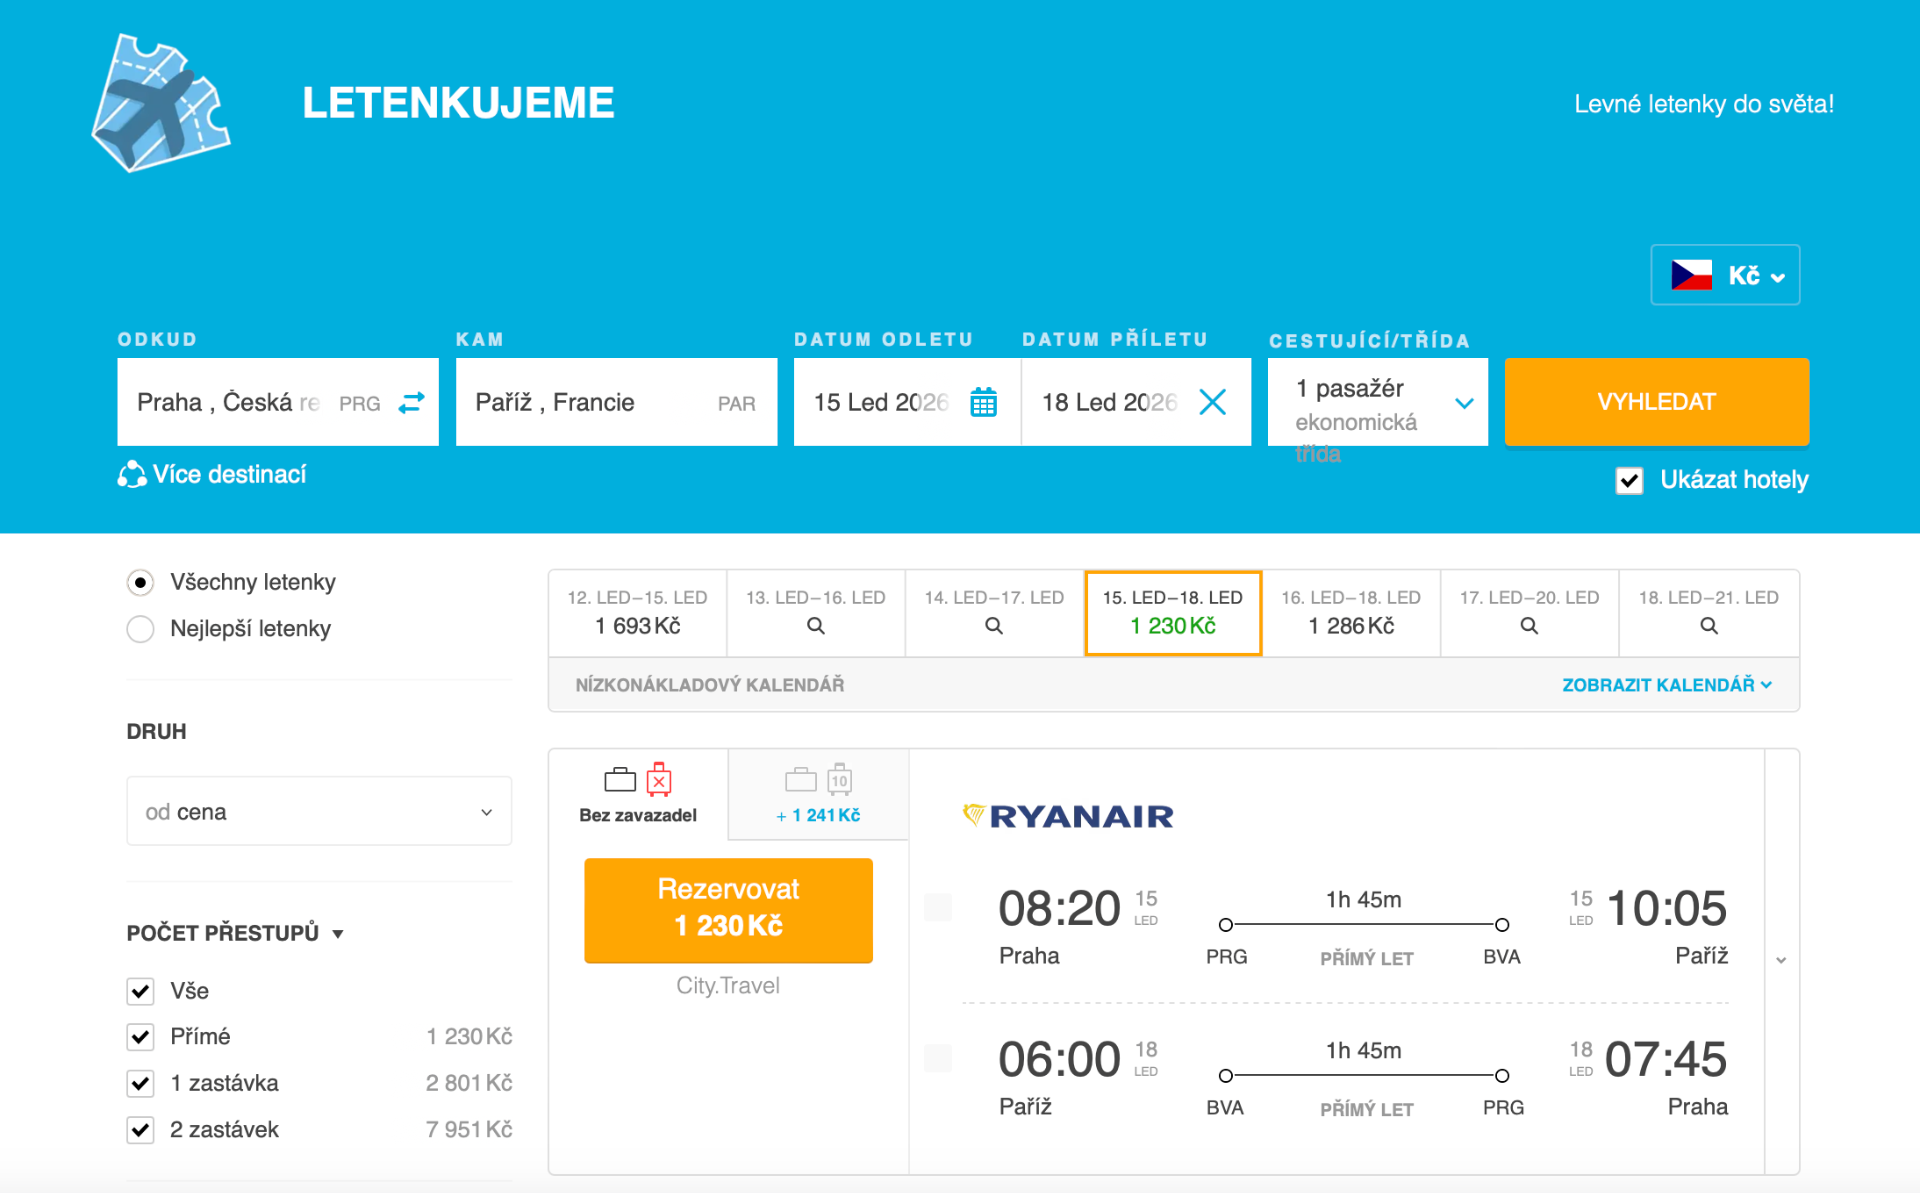This screenshot has height=1193, width=1920.
Task: Click the Letenkujeme airplane ticket logo
Action: pyautogui.click(x=160, y=103)
